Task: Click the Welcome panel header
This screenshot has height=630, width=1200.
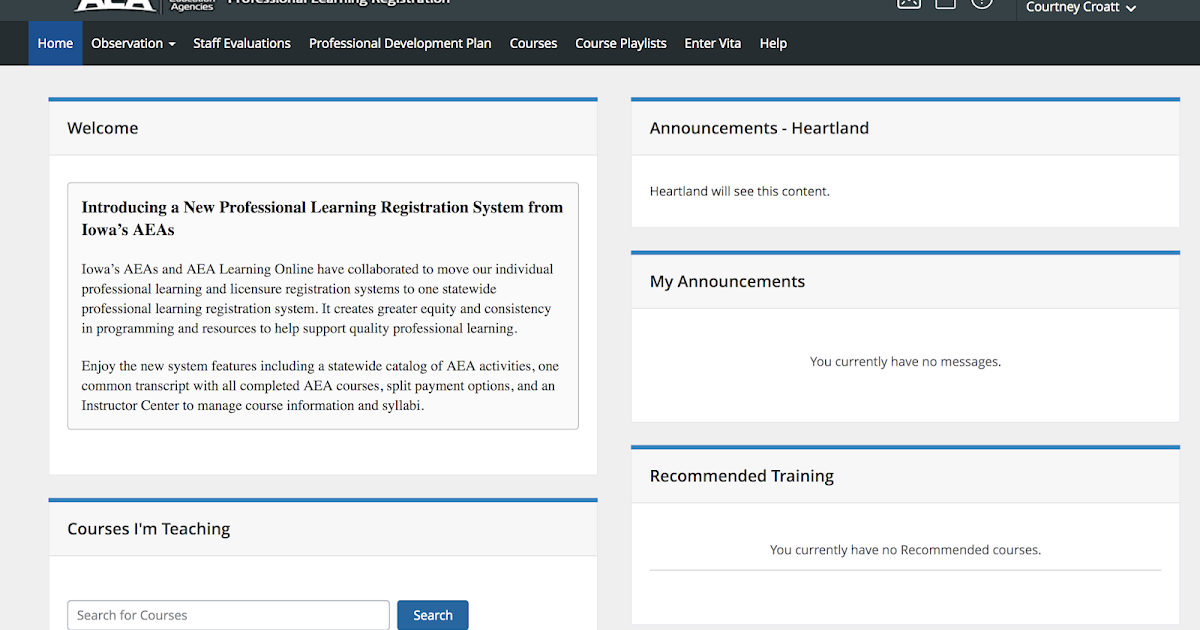Action: [102, 128]
